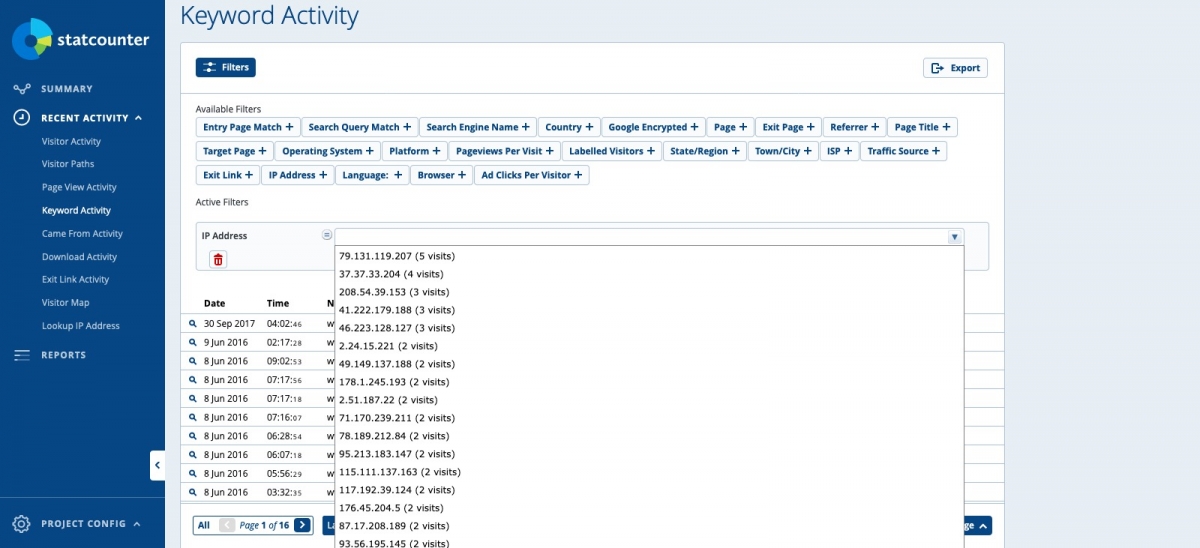Click the Filters button
The image size is (1200, 548).
(226, 67)
